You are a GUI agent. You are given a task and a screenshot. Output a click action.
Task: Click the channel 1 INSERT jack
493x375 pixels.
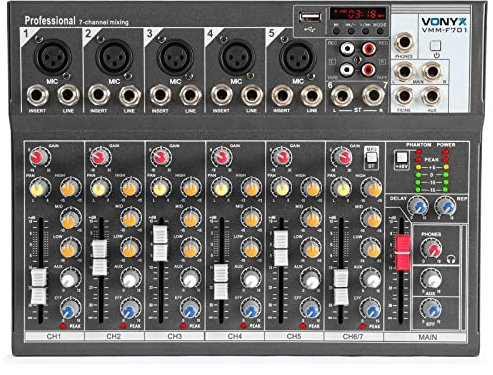point(37,95)
